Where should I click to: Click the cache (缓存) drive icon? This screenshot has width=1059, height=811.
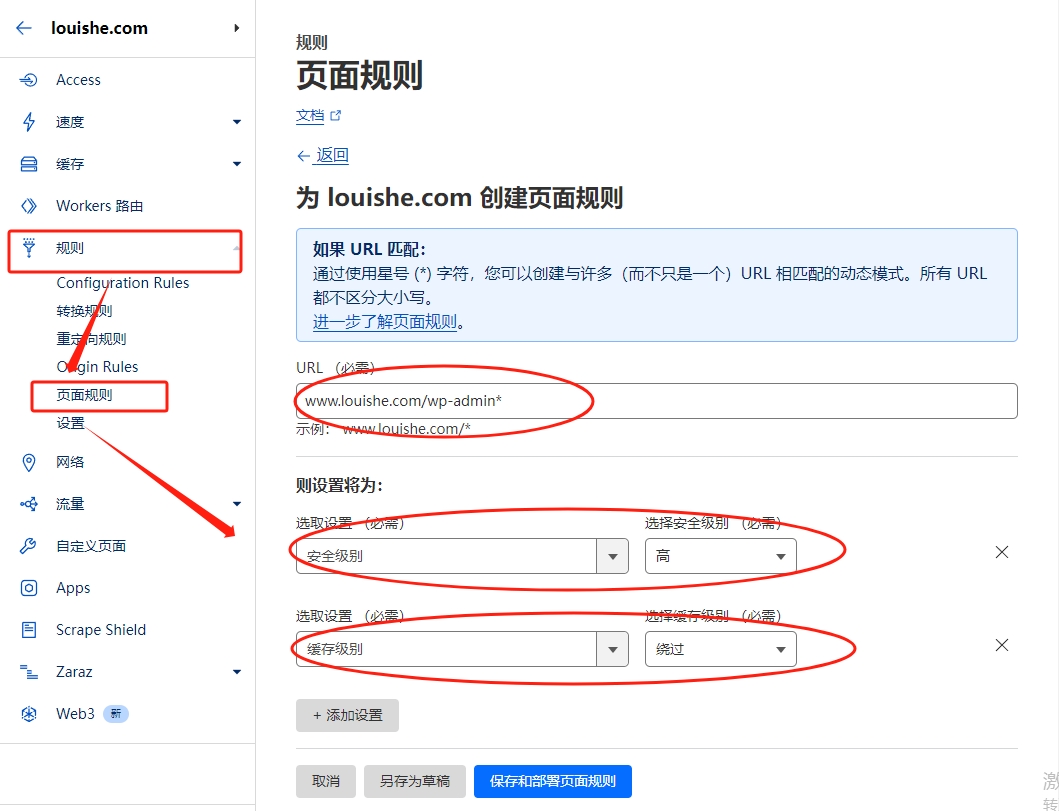click(x=28, y=164)
